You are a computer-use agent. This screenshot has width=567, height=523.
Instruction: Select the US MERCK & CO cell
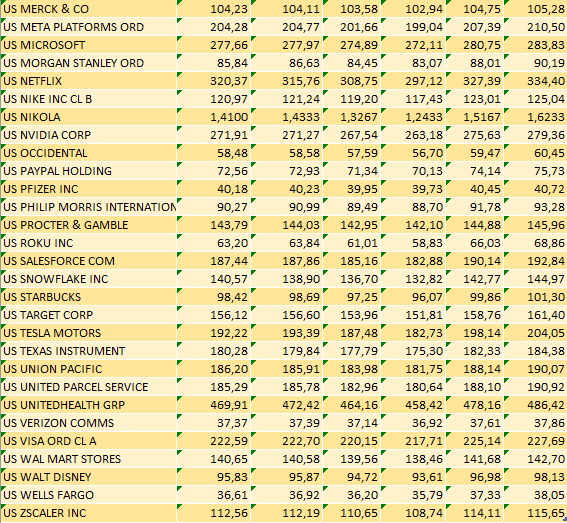[89, 9]
